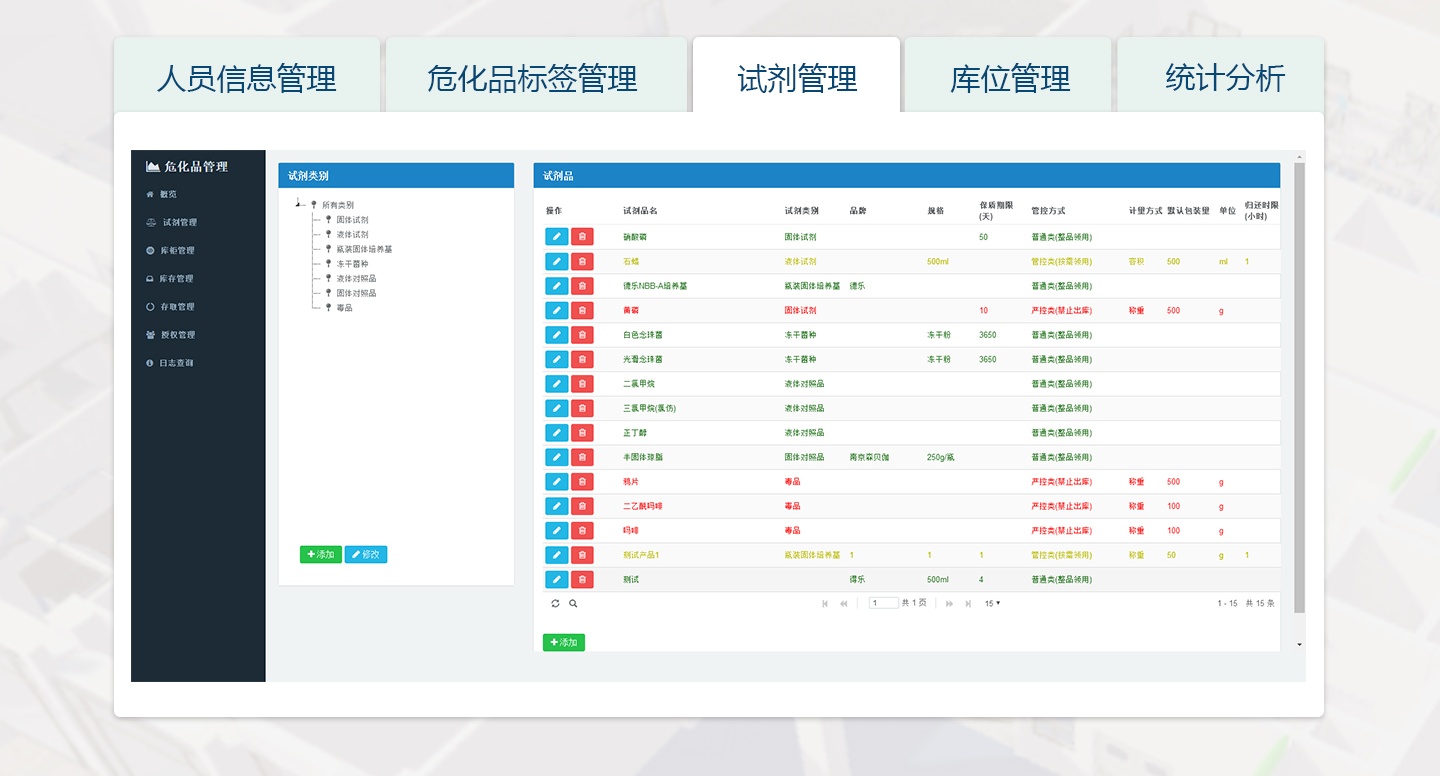Edit the 光滑念珠菌 row

556,359
